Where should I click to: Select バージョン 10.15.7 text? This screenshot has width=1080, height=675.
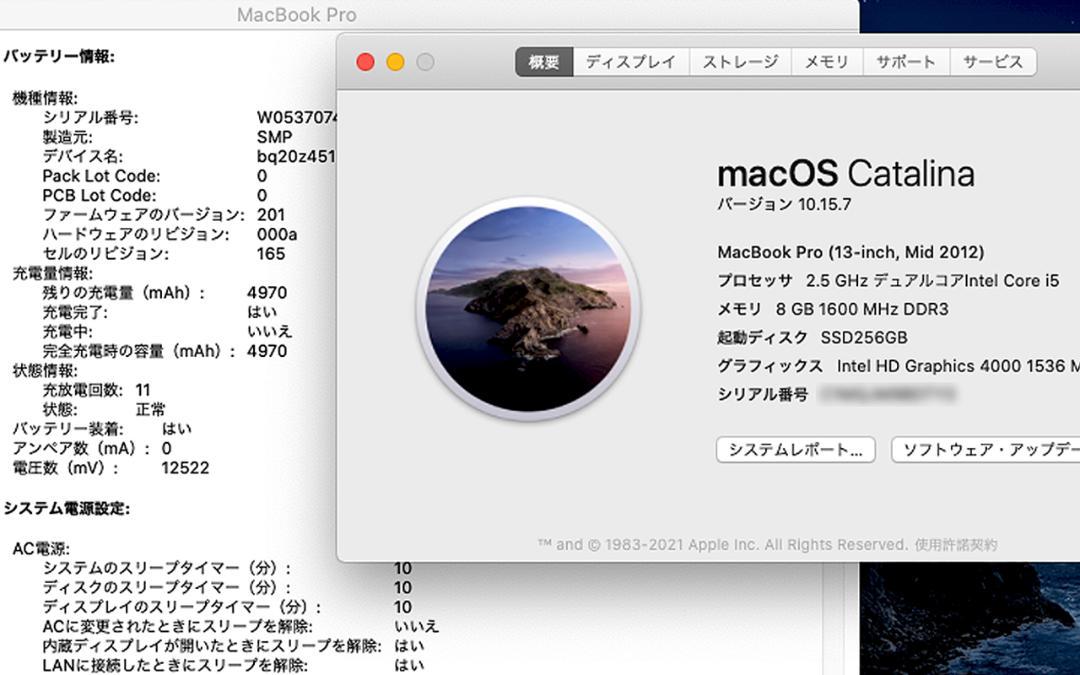(784, 205)
